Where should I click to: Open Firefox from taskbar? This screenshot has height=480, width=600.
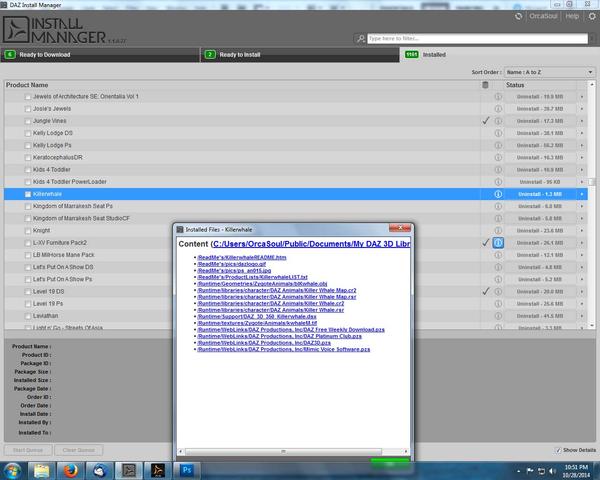coord(70,470)
